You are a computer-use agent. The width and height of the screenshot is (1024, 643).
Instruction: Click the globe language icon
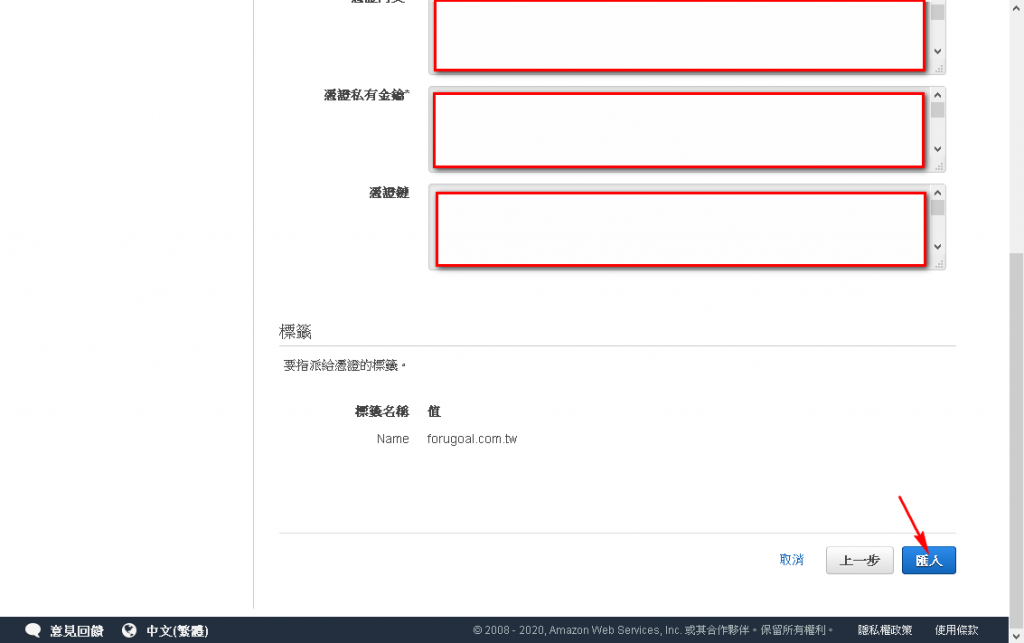[129, 630]
